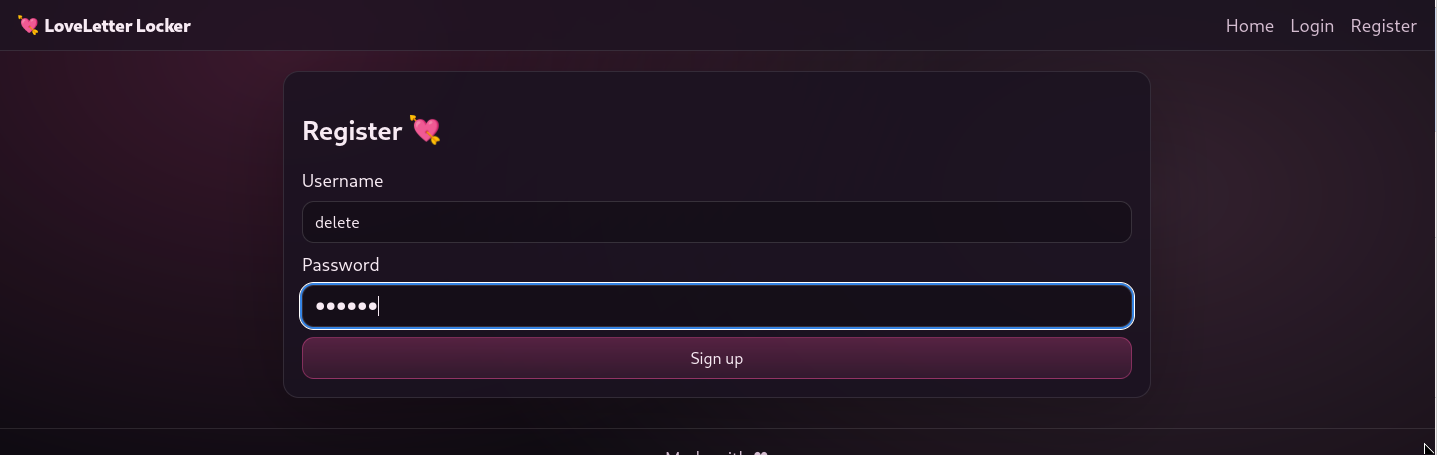1437x455 pixels.
Task: Click the heart-with-arrow logo icon in navbar
Action: (x=28, y=26)
